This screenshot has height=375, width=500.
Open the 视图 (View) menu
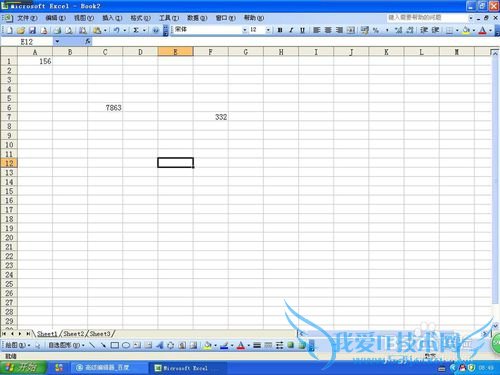pos(84,18)
